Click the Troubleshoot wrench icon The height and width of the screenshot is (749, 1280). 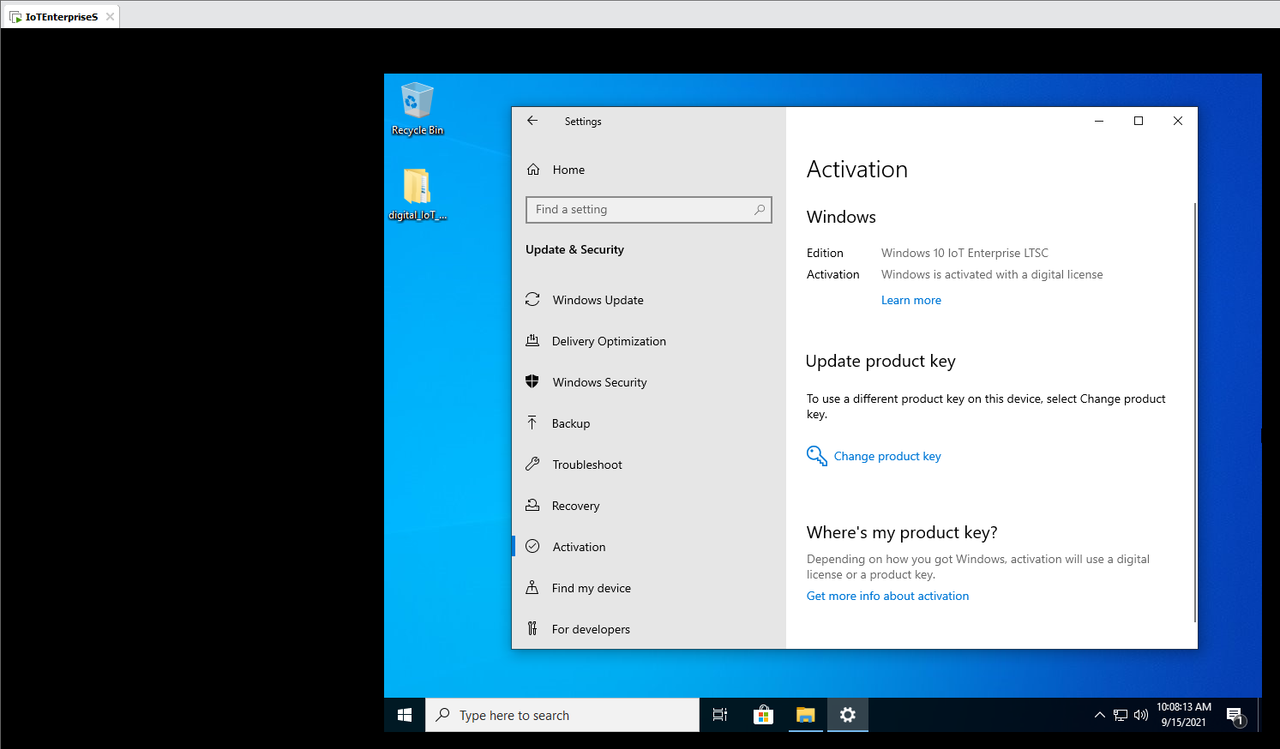(x=532, y=464)
